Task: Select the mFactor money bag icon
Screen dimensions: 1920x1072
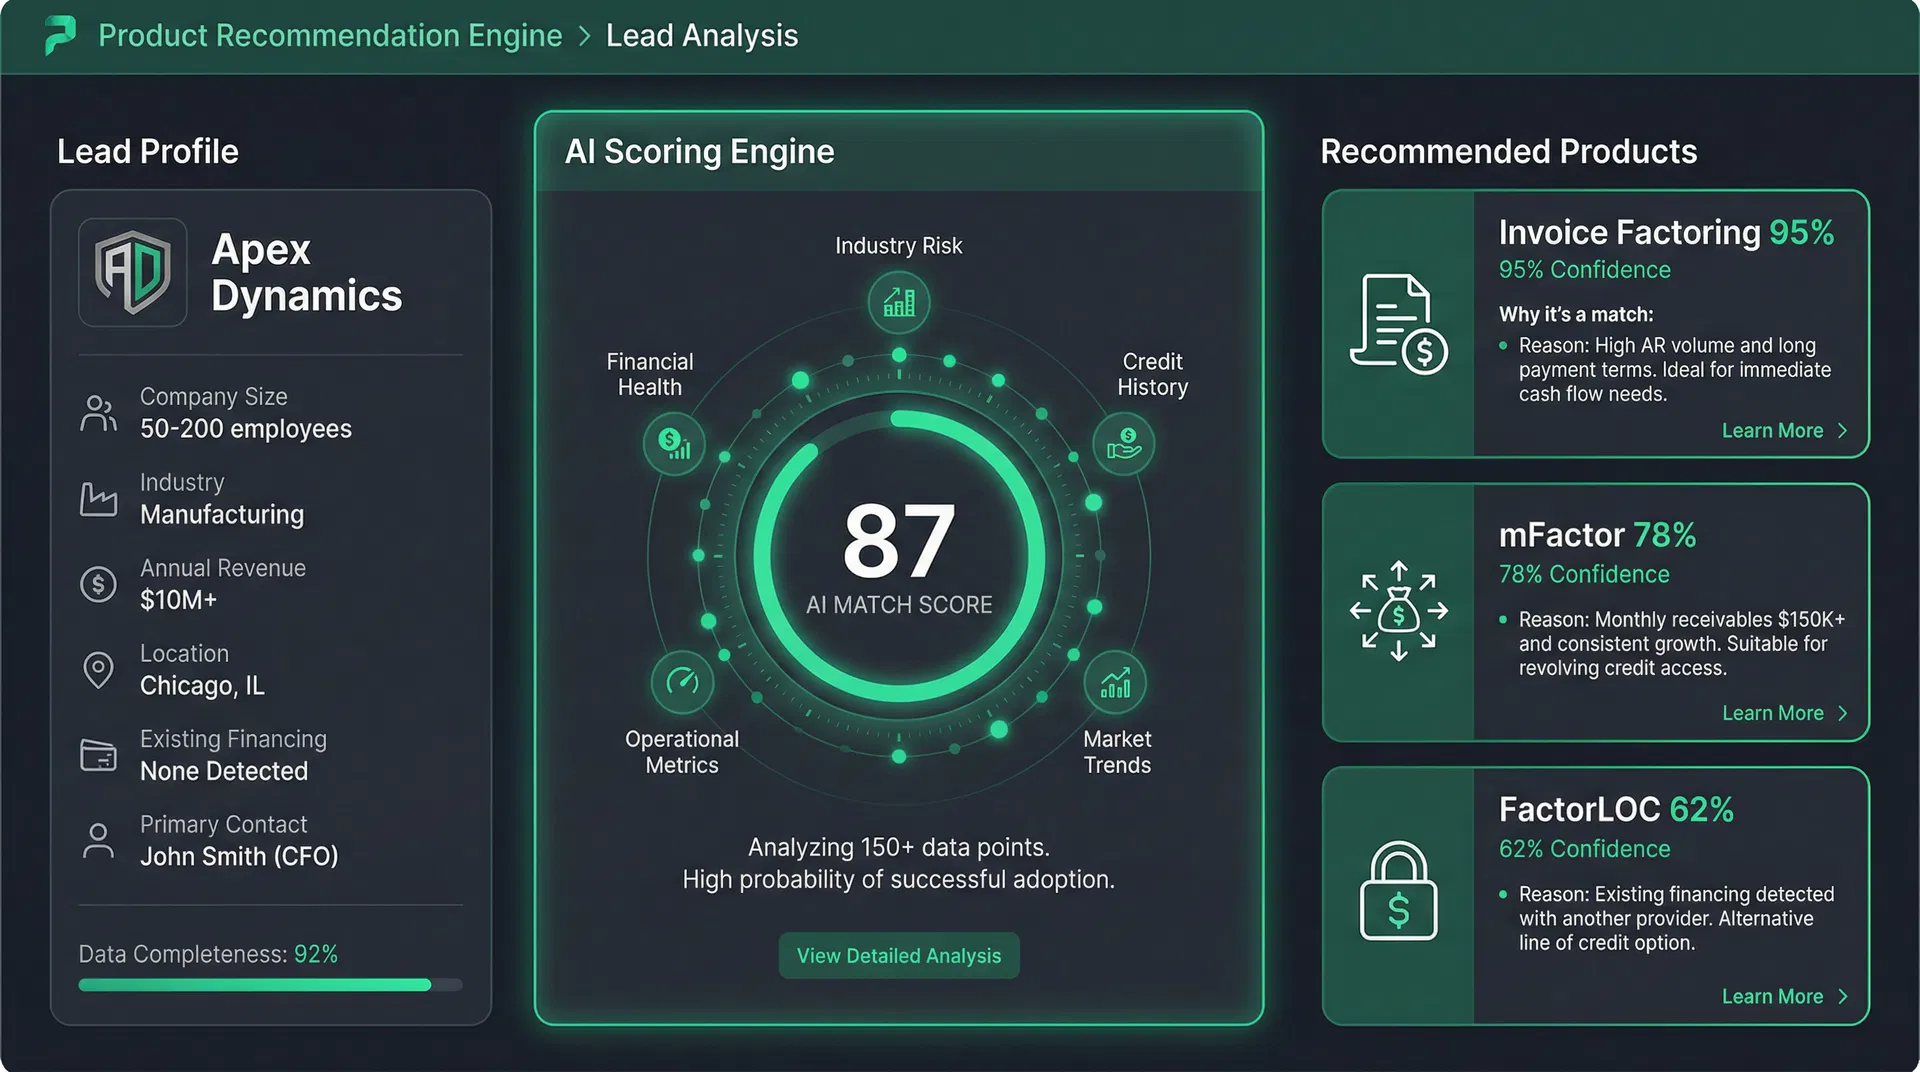Action: pos(1398,611)
